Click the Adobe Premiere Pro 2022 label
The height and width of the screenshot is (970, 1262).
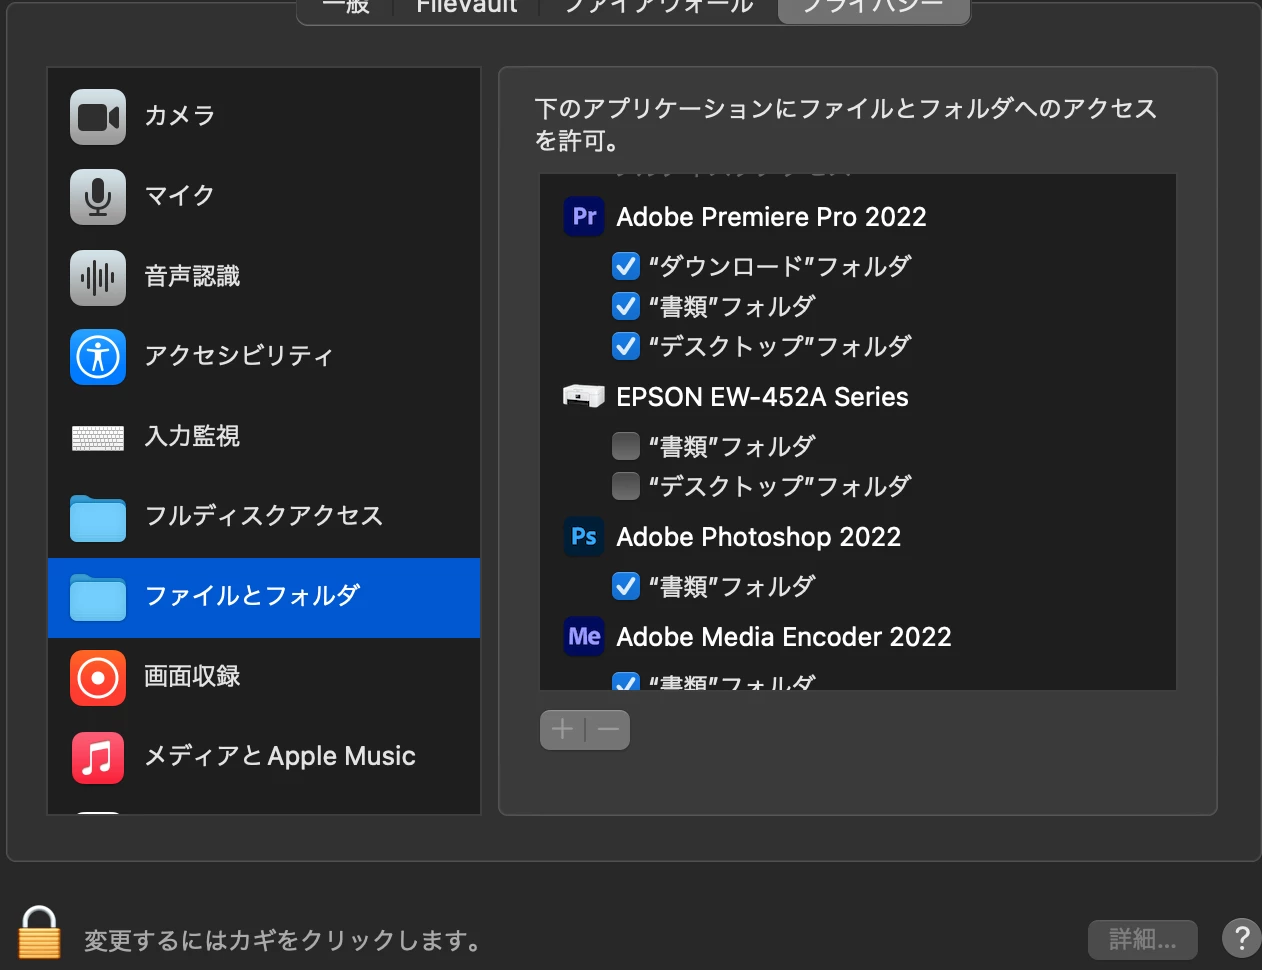pyautogui.click(x=771, y=217)
